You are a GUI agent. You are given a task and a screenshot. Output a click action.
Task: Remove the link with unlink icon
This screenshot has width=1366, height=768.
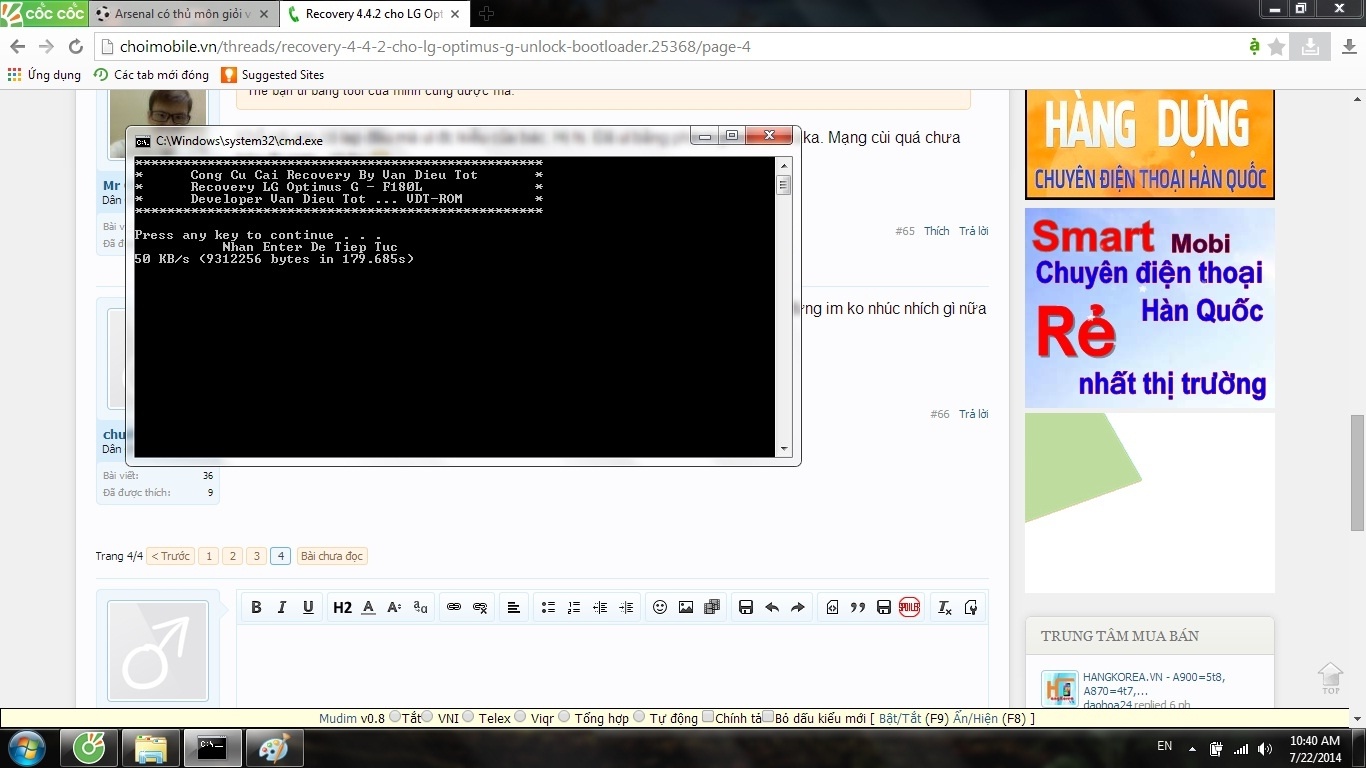tap(480, 607)
